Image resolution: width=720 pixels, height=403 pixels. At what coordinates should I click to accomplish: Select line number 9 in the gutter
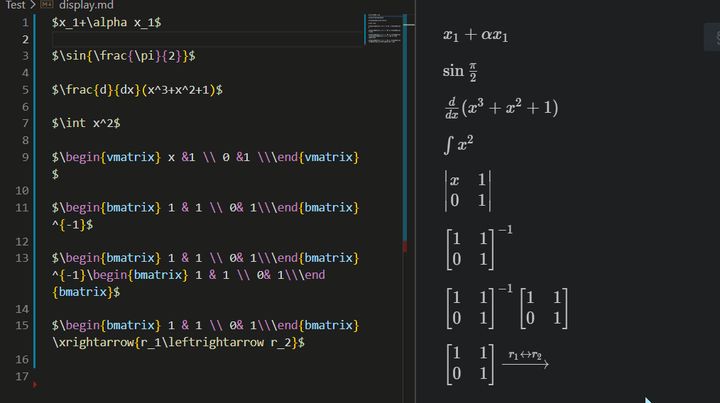click(x=25, y=157)
